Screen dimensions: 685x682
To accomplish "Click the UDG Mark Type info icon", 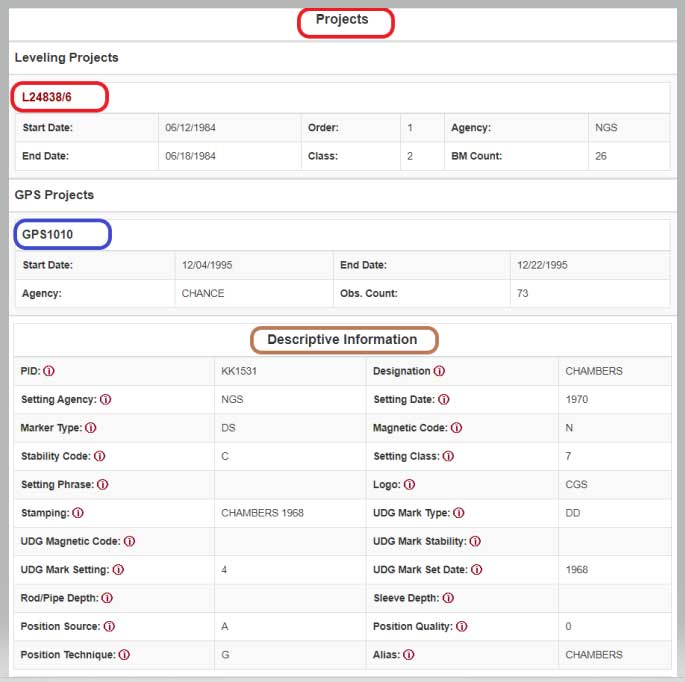I will coord(459,513).
